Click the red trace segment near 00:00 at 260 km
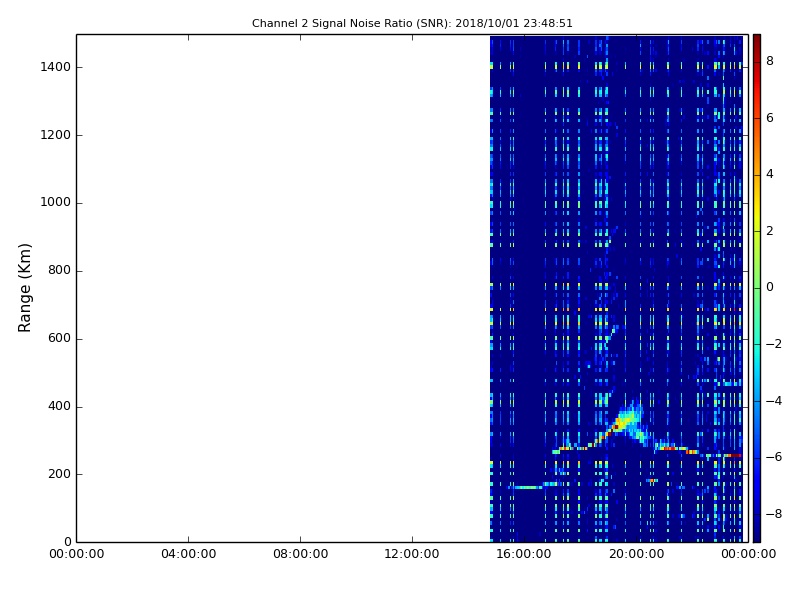Image resolution: width=800 pixels, height=600 pixels. point(734,455)
